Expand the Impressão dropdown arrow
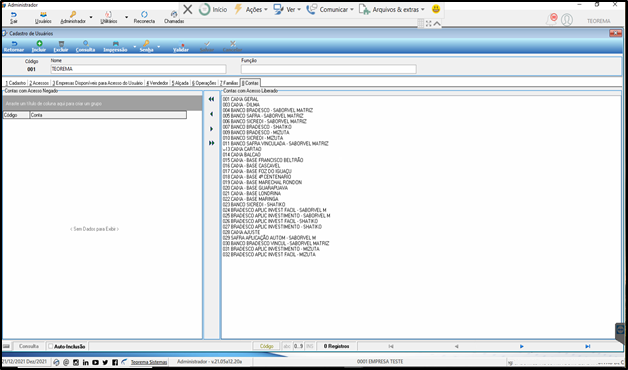This screenshot has width=628, height=370. (134, 46)
